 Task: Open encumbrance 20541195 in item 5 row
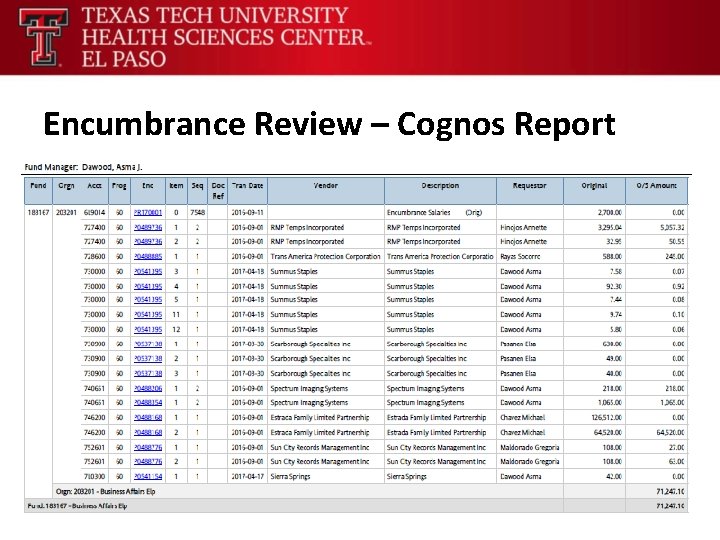(x=148, y=299)
